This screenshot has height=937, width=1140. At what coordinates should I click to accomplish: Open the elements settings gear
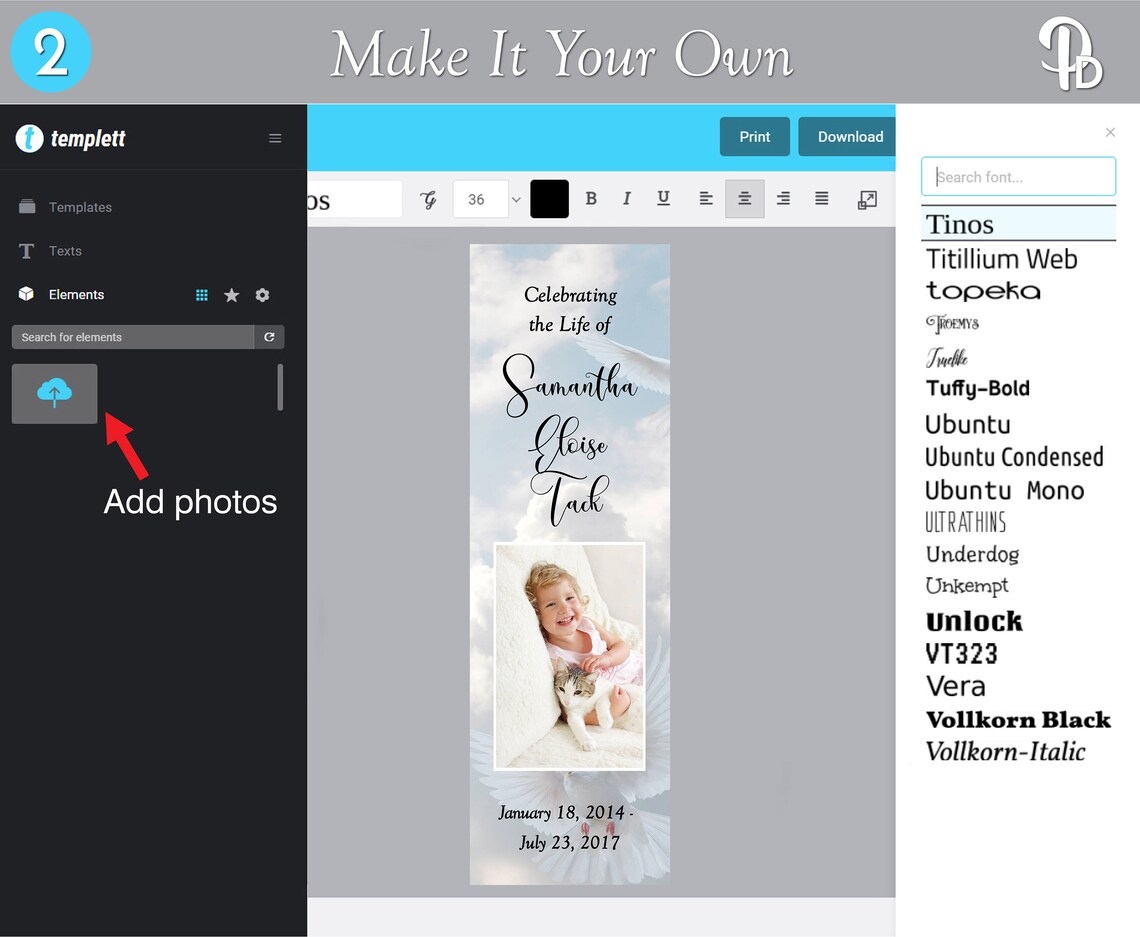pos(262,294)
